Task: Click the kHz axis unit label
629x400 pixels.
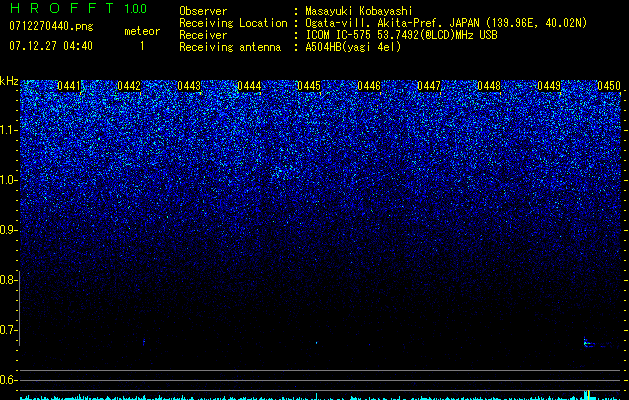Action: (x=9, y=81)
